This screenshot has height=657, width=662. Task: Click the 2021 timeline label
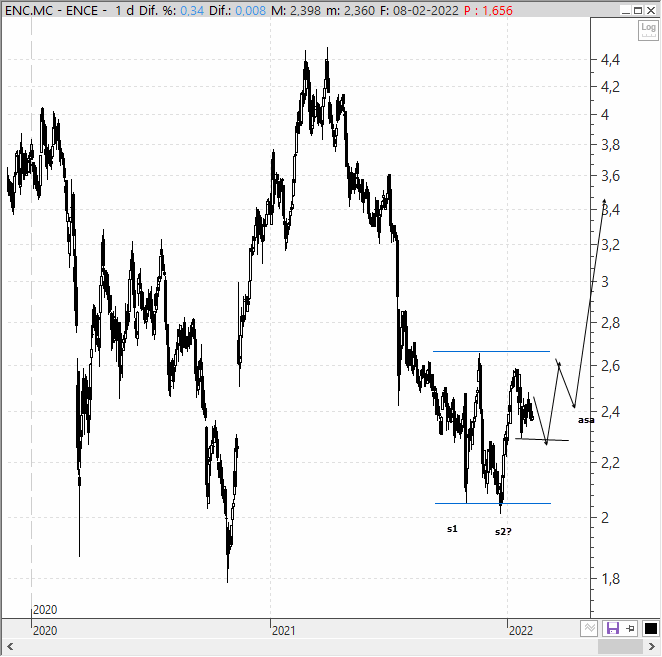pos(283,630)
